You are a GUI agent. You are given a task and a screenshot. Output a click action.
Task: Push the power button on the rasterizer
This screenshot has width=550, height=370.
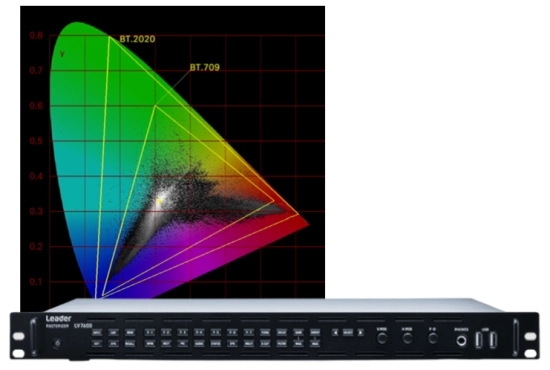pyautogui.click(x=58, y=343)
